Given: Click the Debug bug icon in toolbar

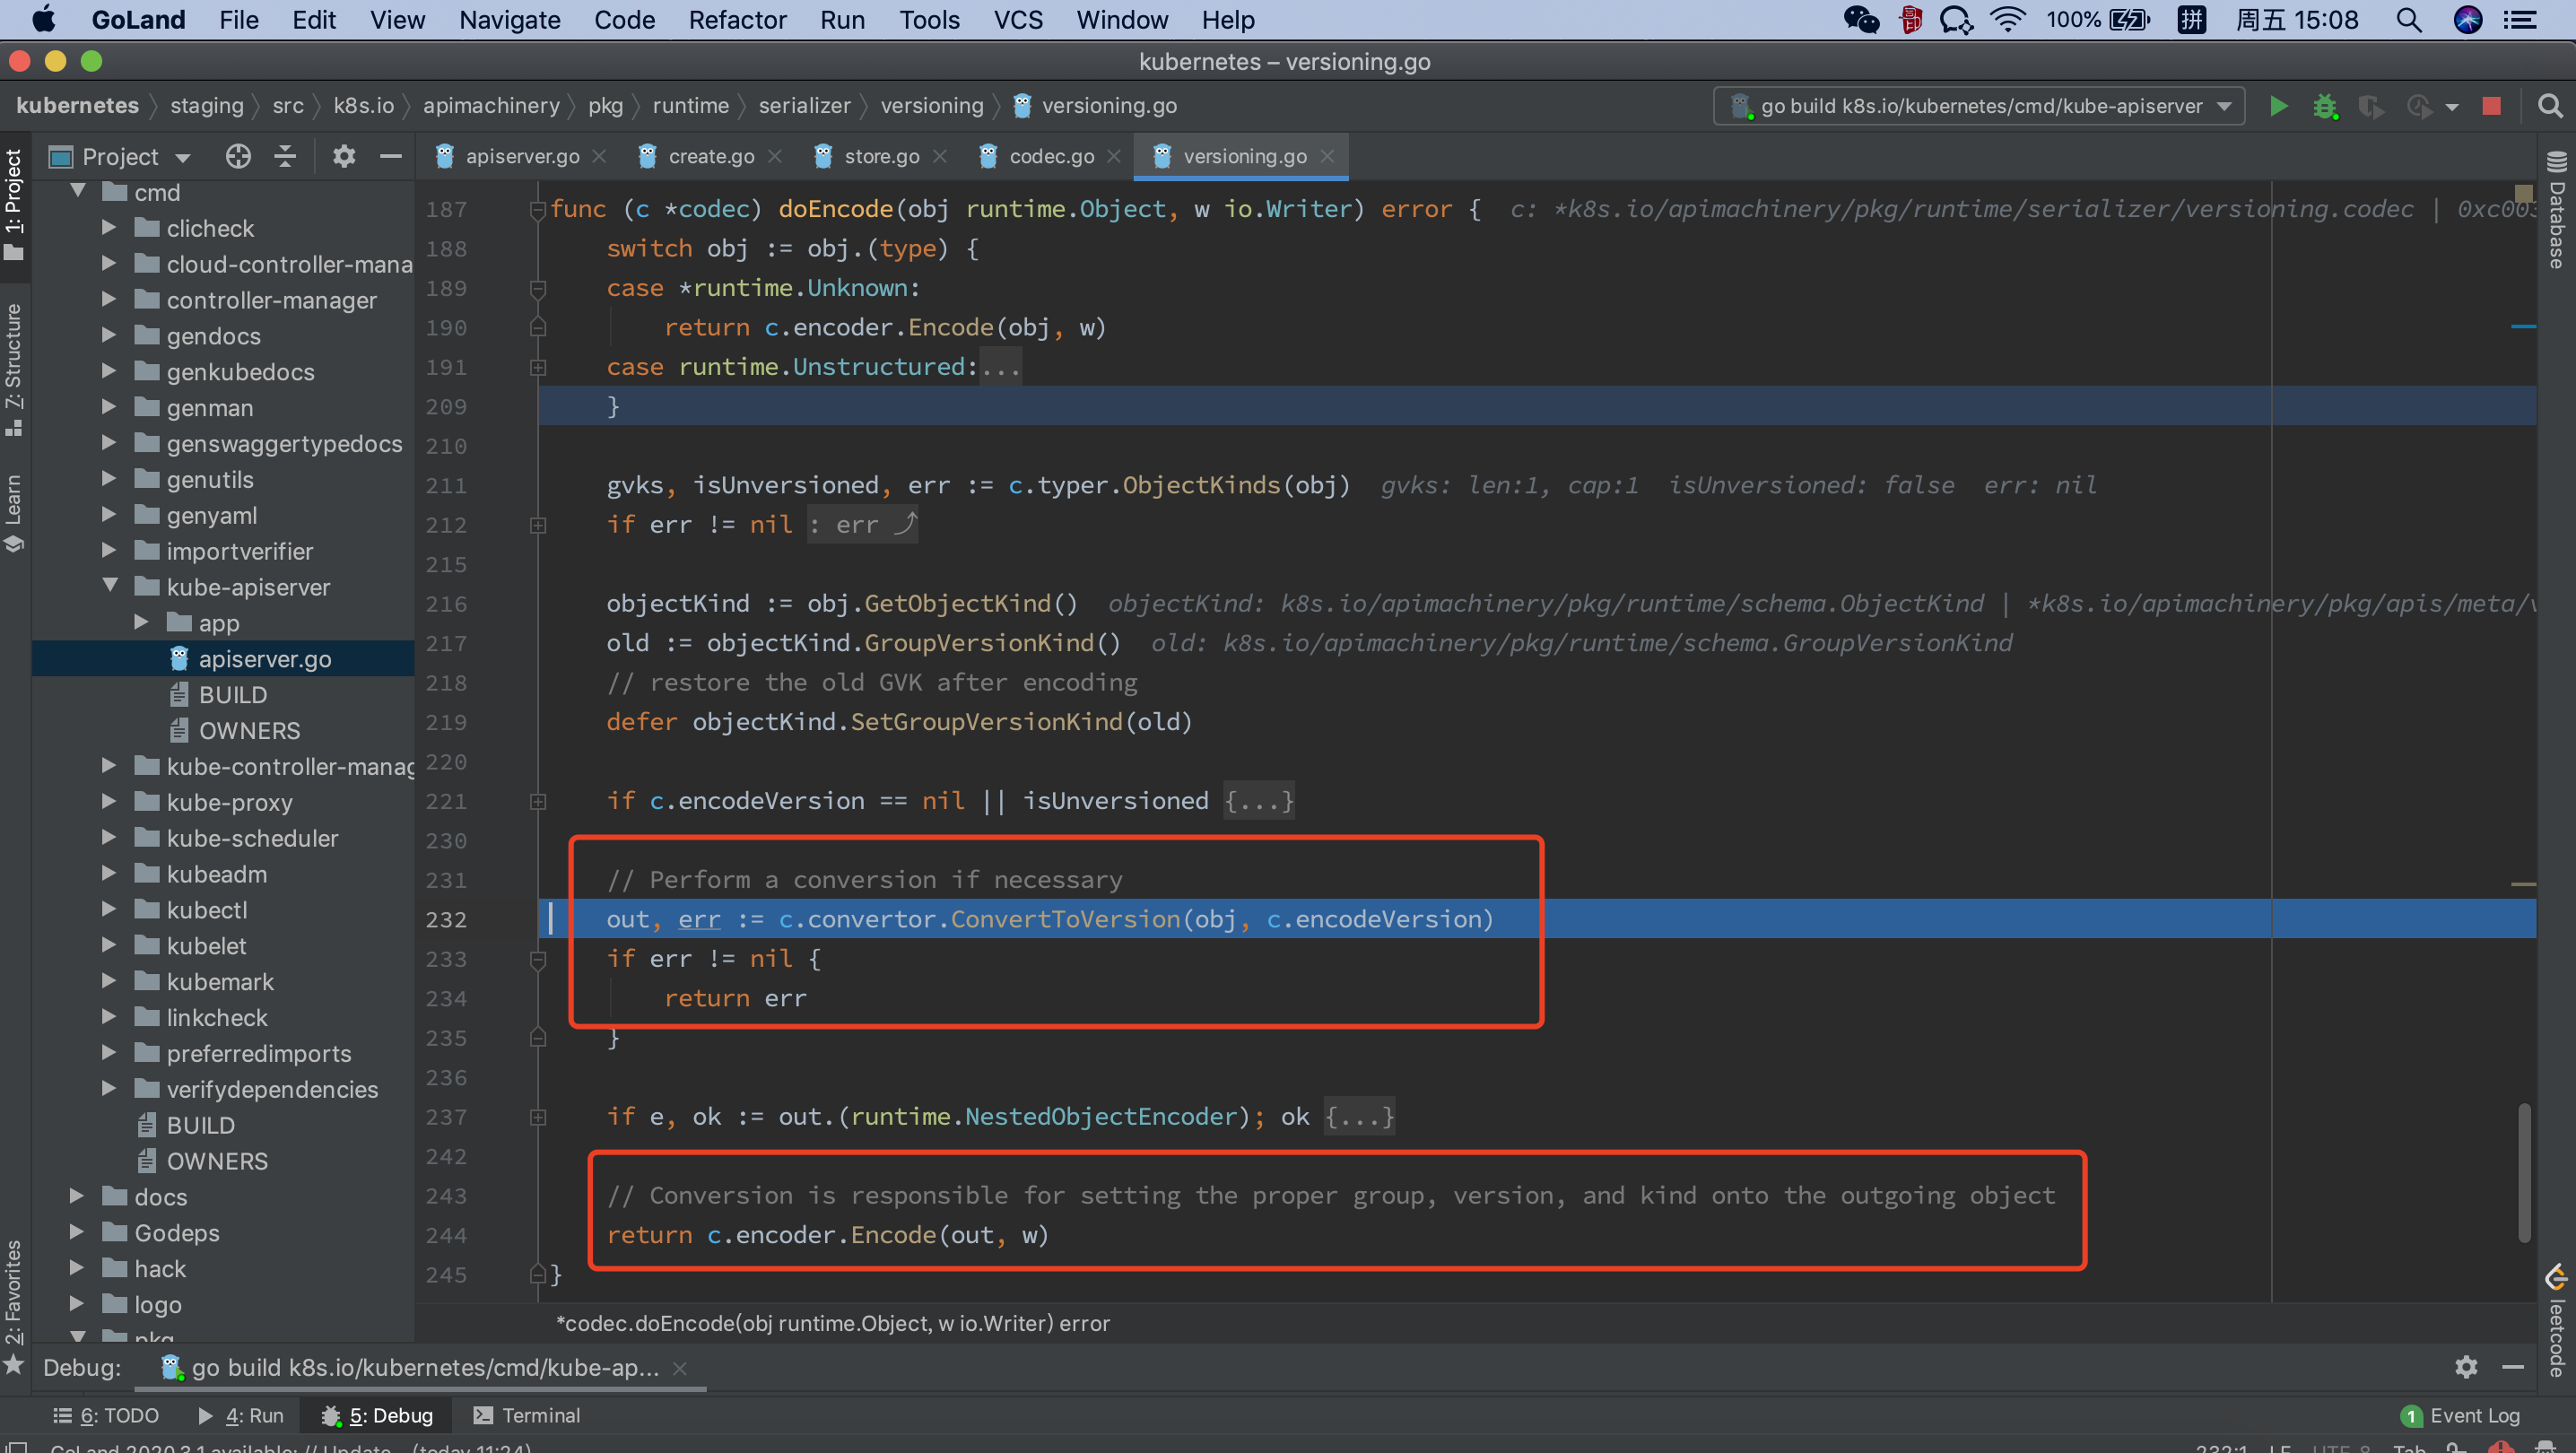Looking at the screenshot, I should point(2324,106).
